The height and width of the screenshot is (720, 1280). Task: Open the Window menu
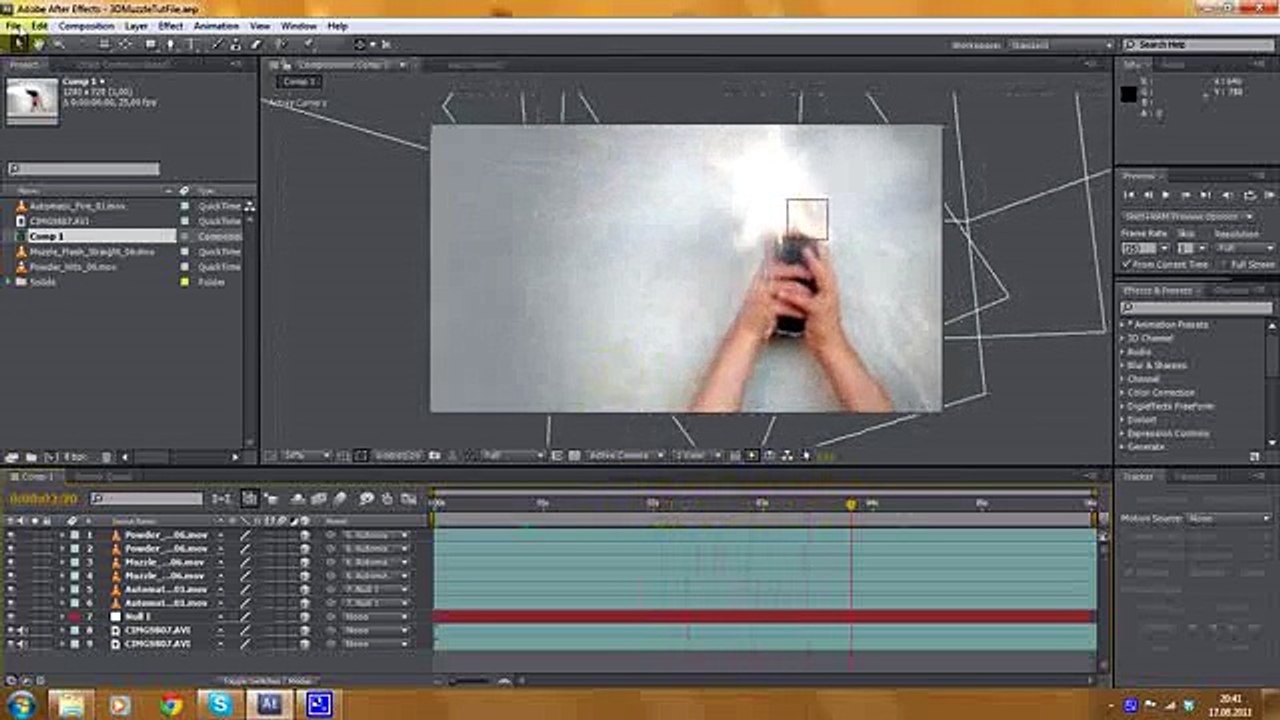[x=298, y=25]
